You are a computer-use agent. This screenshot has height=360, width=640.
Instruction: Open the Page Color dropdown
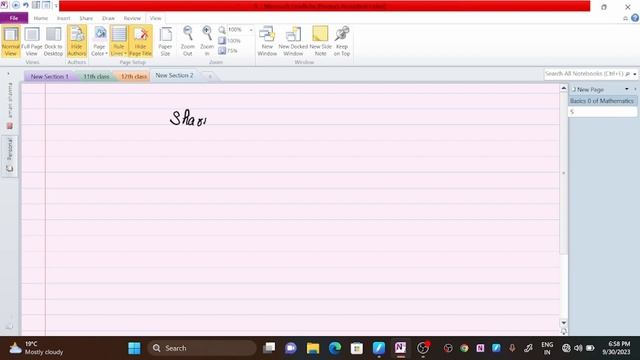coord(99,41)
